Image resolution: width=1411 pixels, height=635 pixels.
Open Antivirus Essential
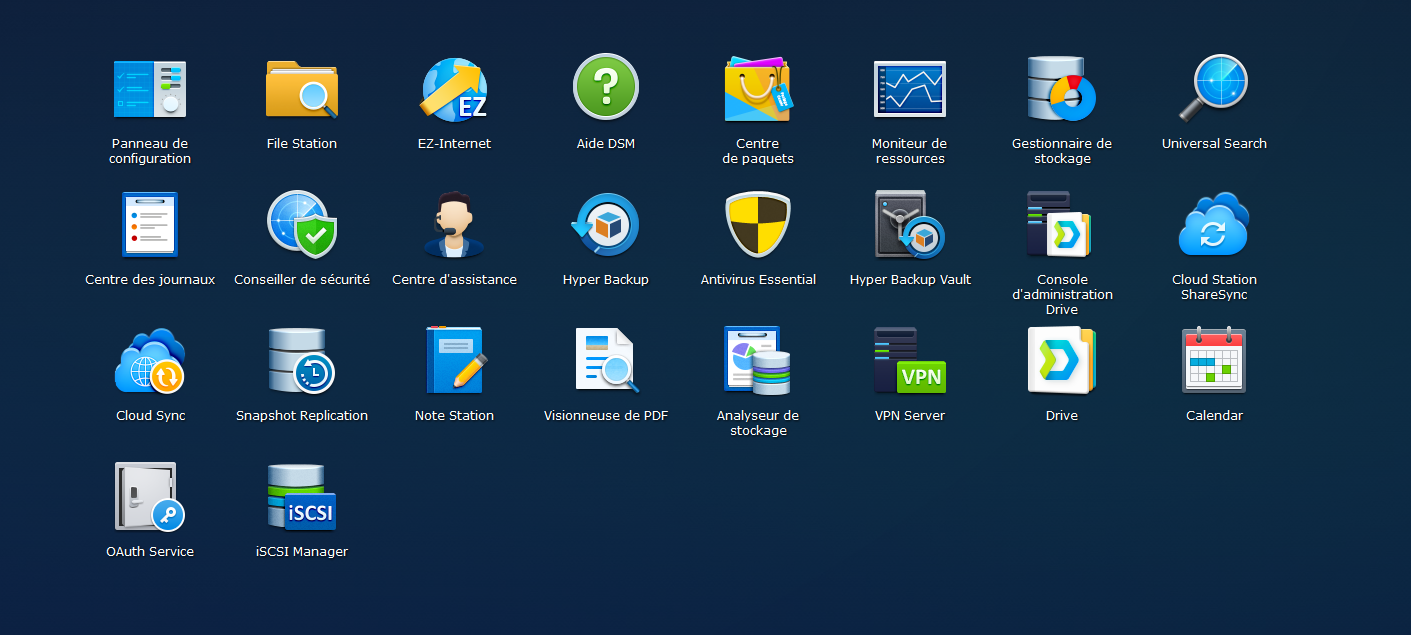[x=758, y=225]
